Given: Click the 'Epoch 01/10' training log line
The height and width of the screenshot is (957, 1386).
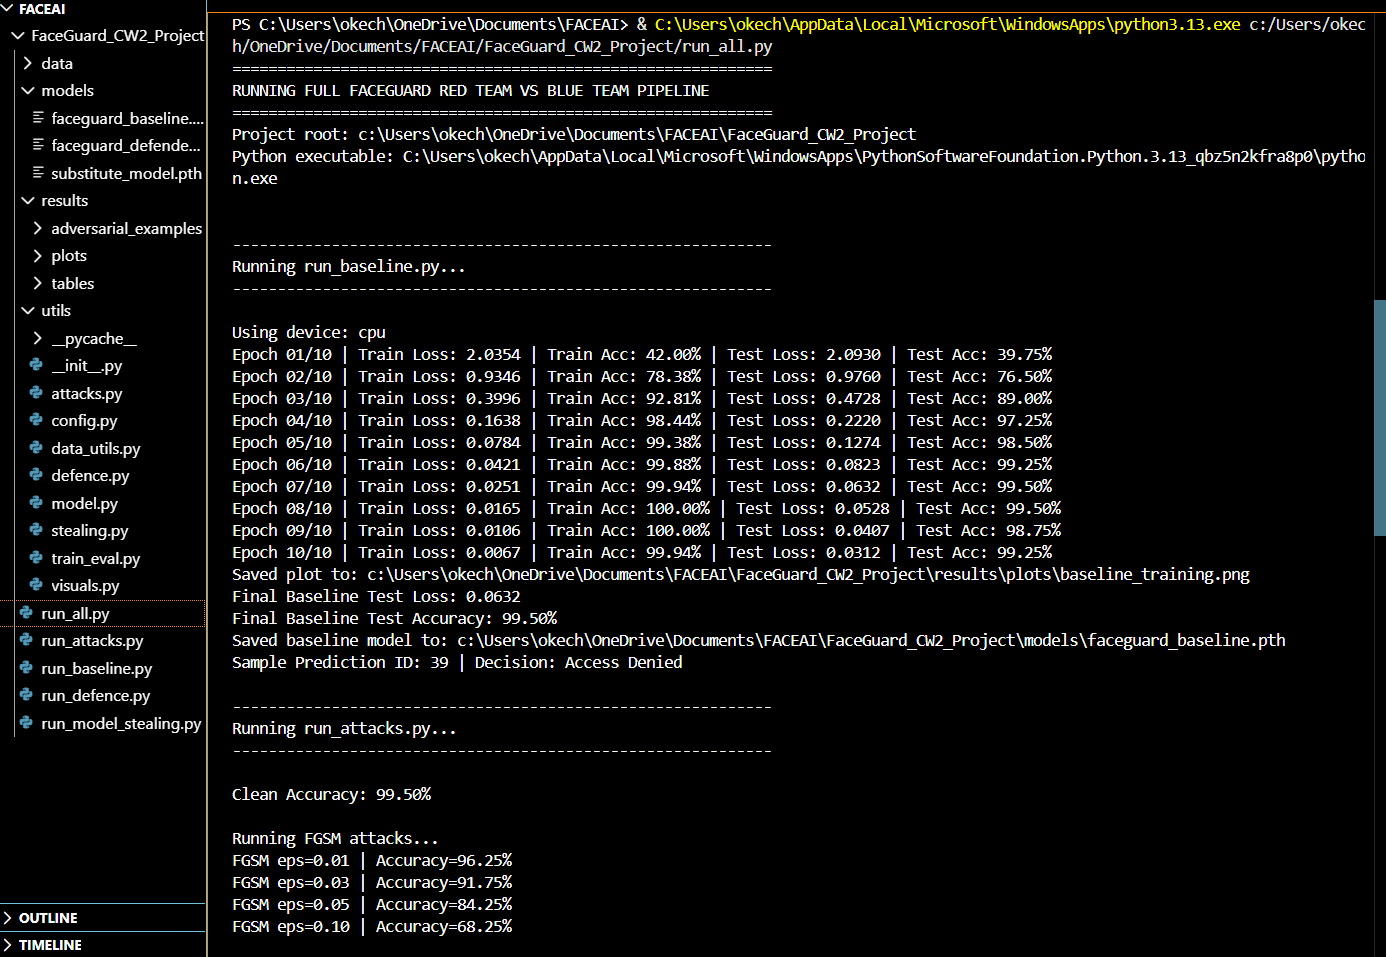Looking at the screenshot, I should click(642, 355).
